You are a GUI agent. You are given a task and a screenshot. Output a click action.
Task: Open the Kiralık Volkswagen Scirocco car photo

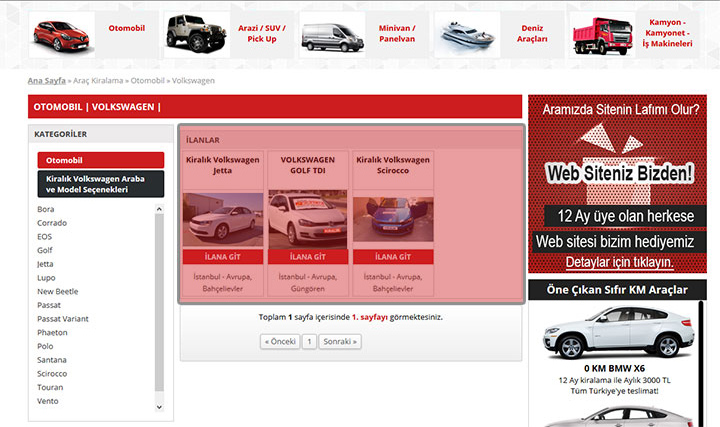[x=393, y=220]
